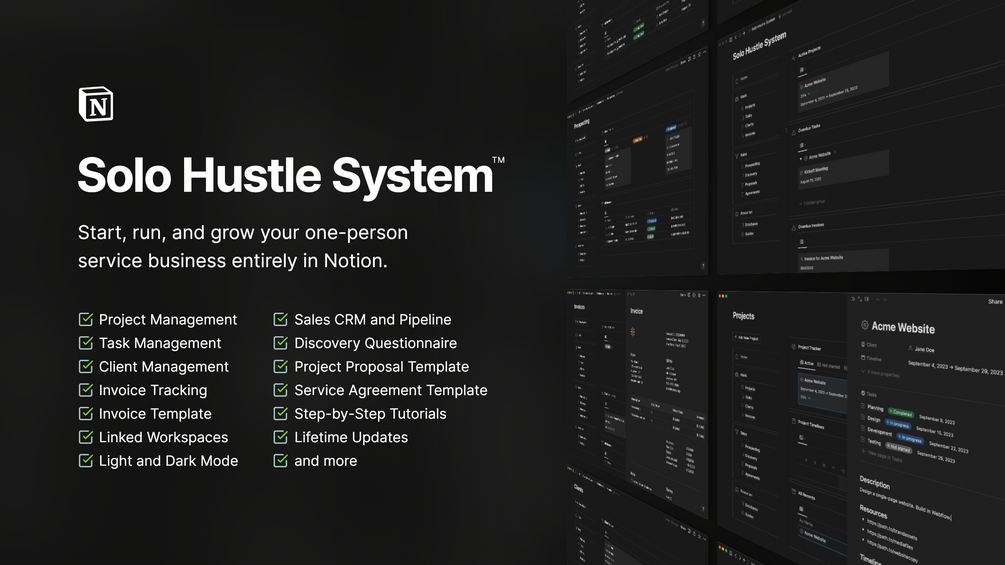This screenshot has width=1005, height=565.
Task: Click the Resources icon in Solo Hustle System sidebar
Action: (x=736, y=214)
